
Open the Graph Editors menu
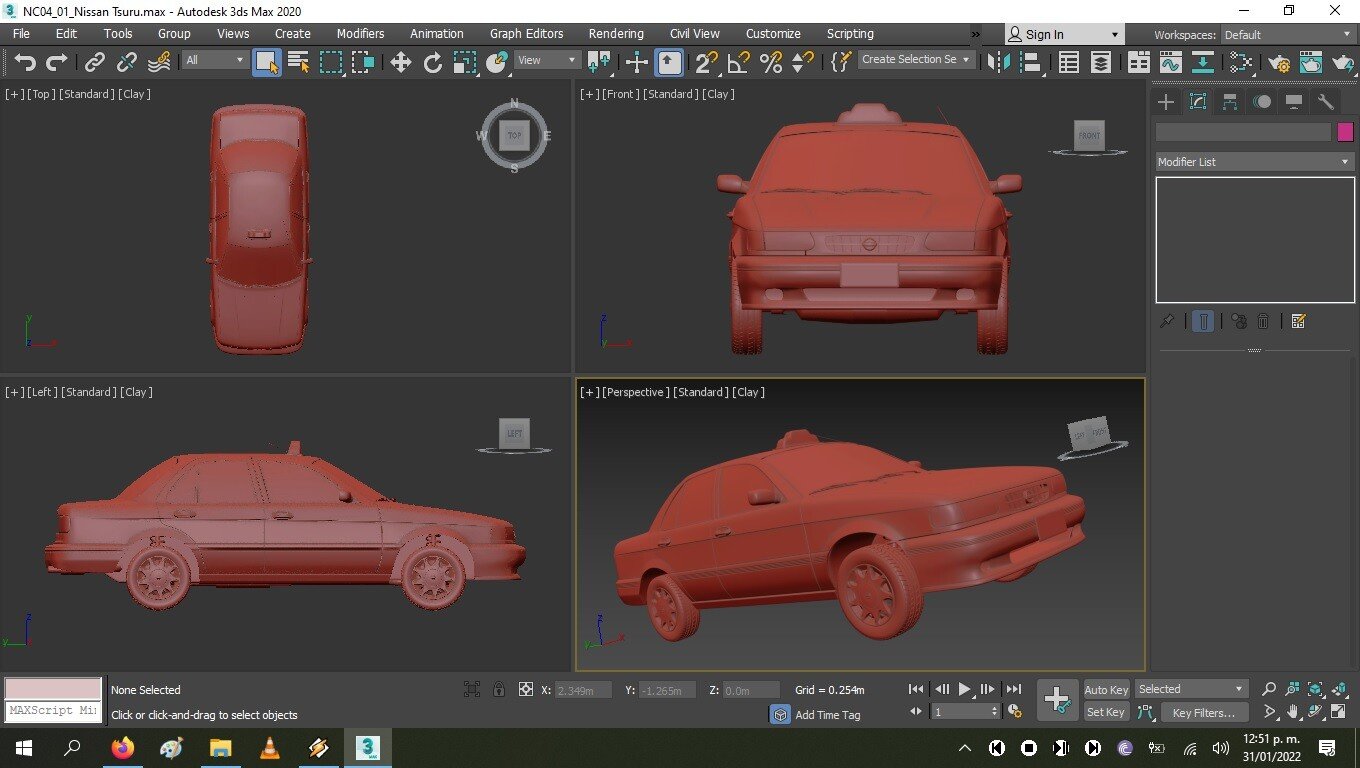tap(526, 33)
